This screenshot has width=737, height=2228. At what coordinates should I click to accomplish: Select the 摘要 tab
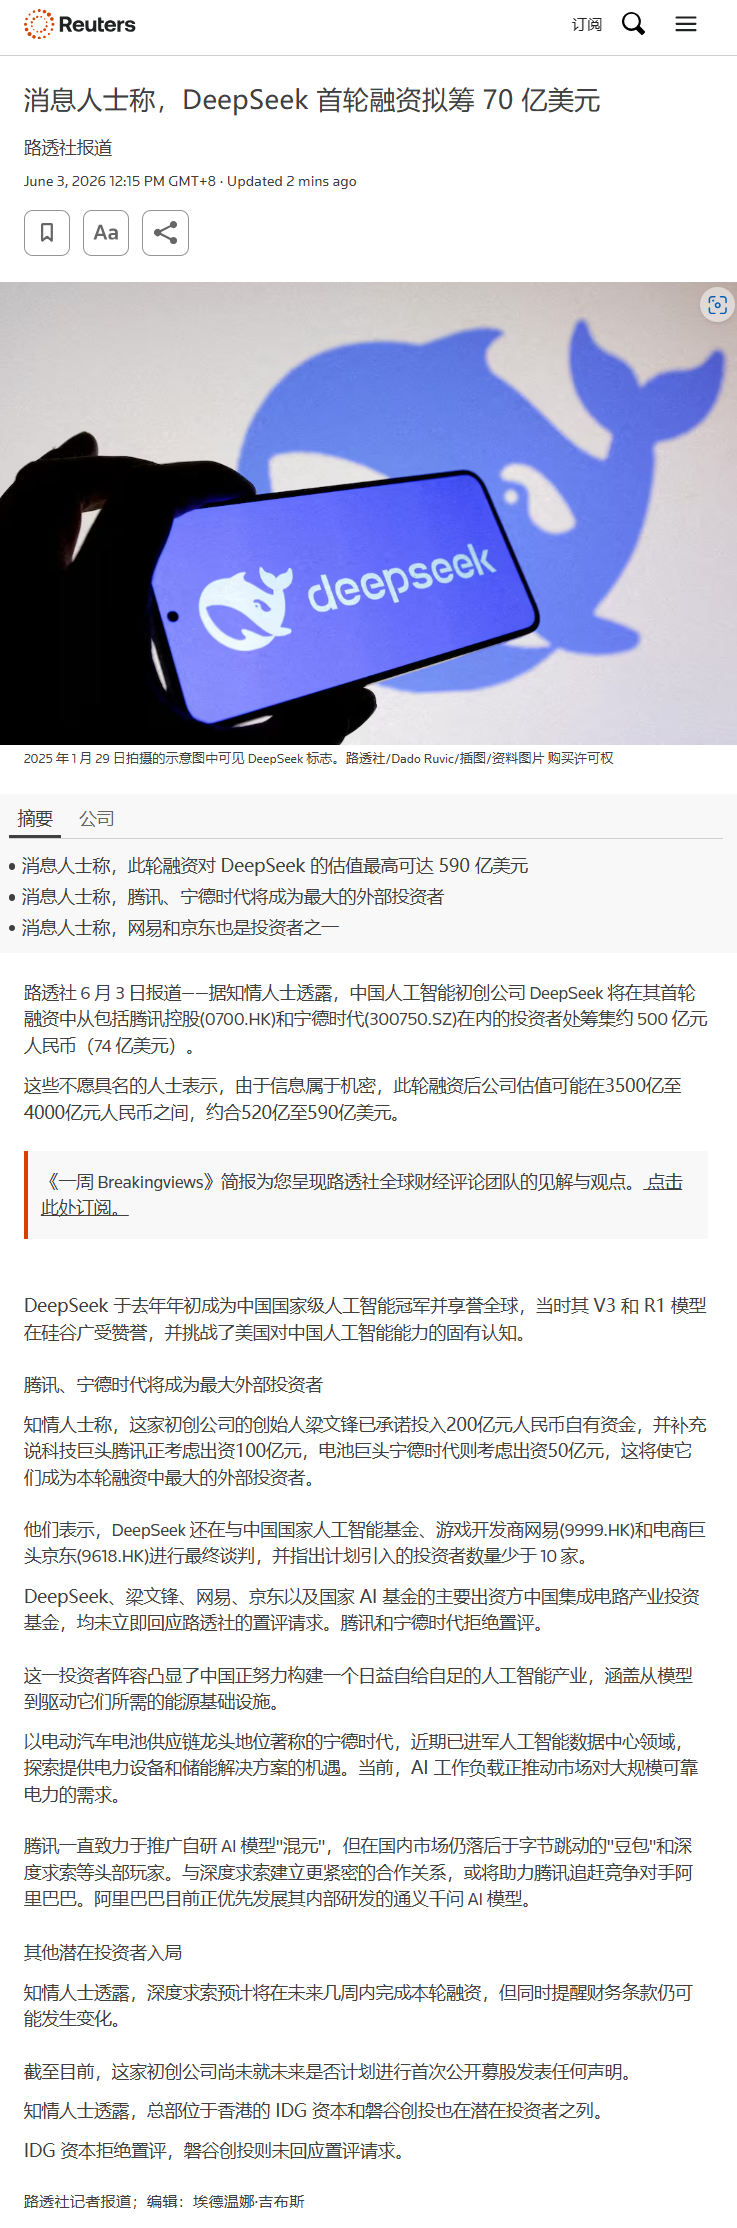pos(35,819)
